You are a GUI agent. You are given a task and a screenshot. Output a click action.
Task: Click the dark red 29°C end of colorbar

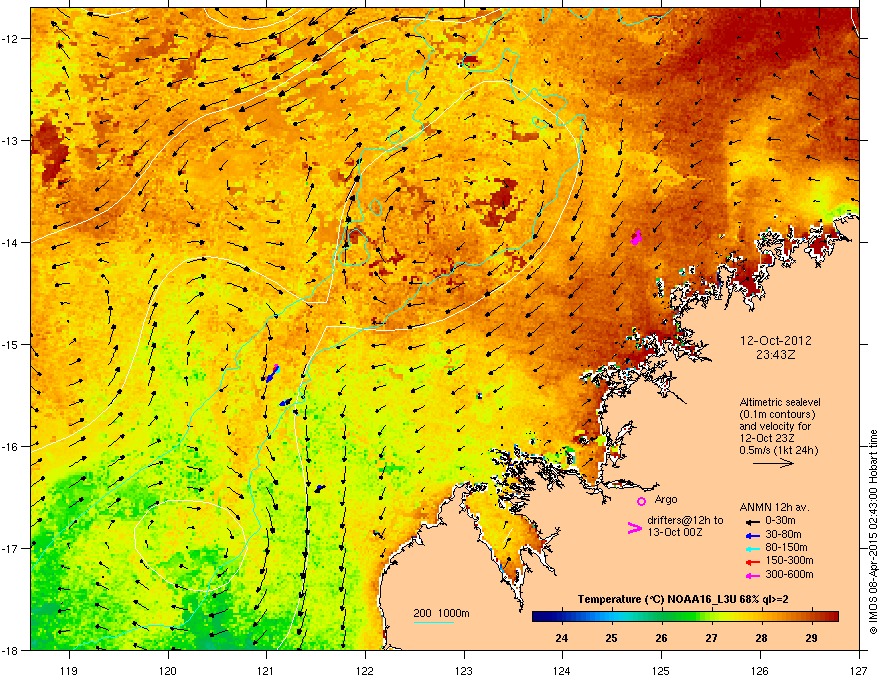click(x=829, y=616)
